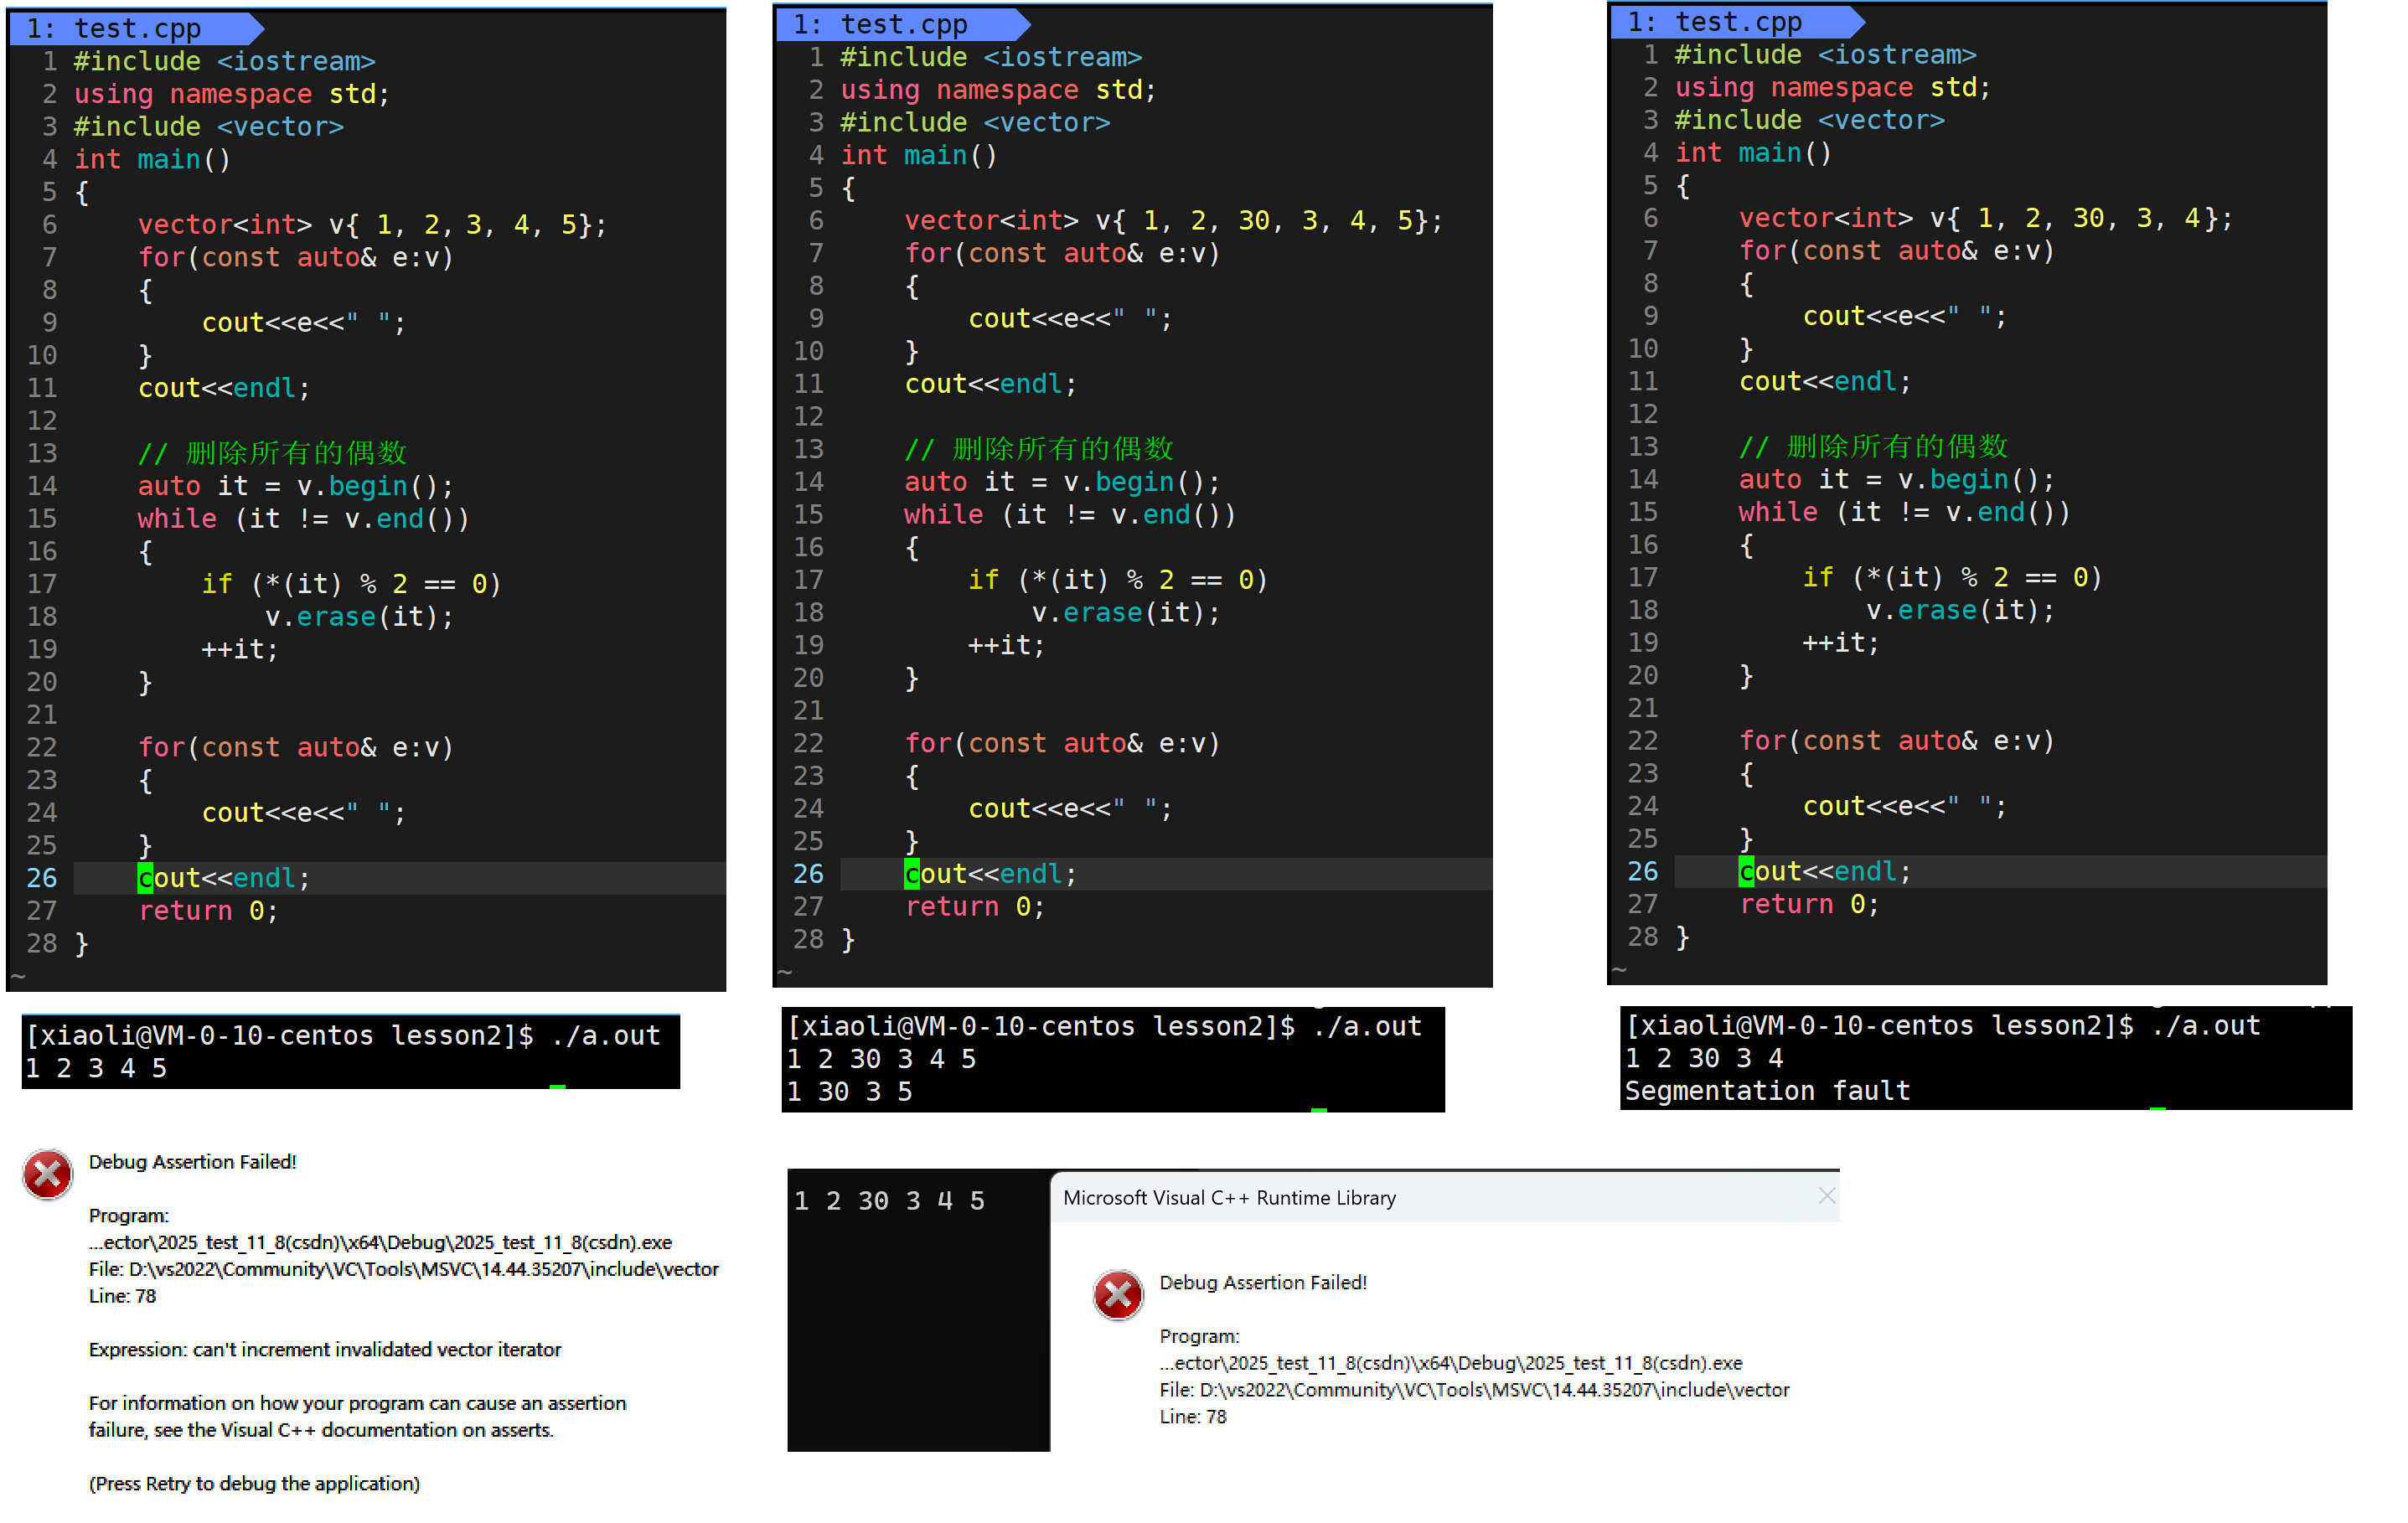
Task: Click green cursor block on line 26 in right editor
Action: (x=1746, y=872)
